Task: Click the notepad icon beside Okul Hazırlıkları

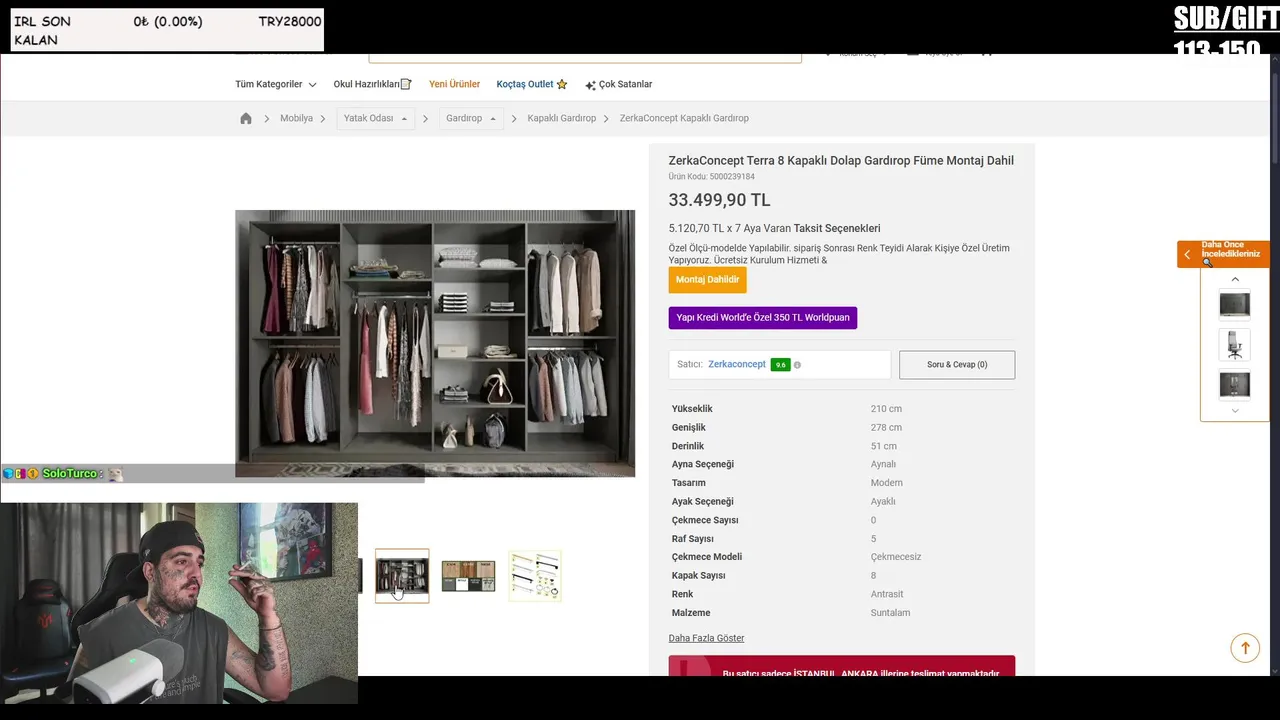Action: (406, 84)
